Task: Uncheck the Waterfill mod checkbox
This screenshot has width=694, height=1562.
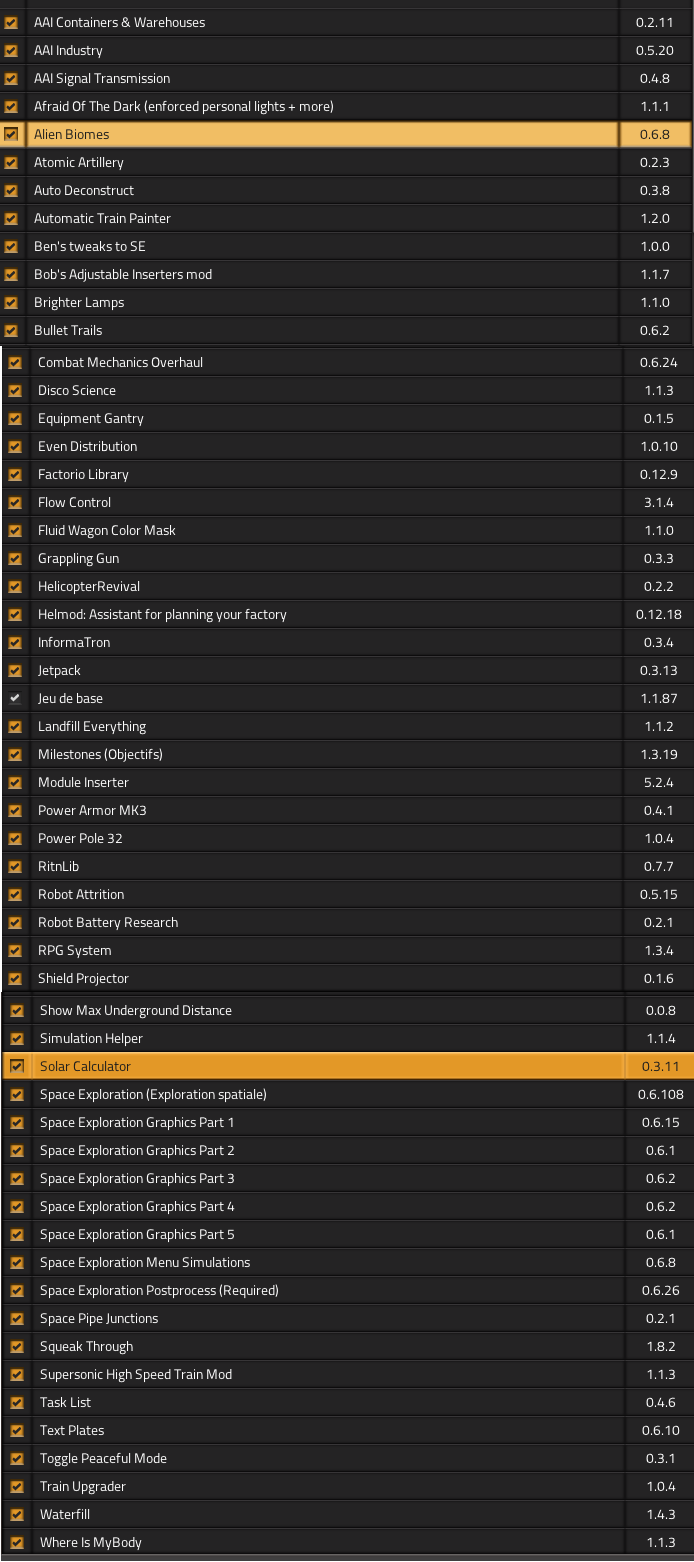Action: (x=17, y=1514)
